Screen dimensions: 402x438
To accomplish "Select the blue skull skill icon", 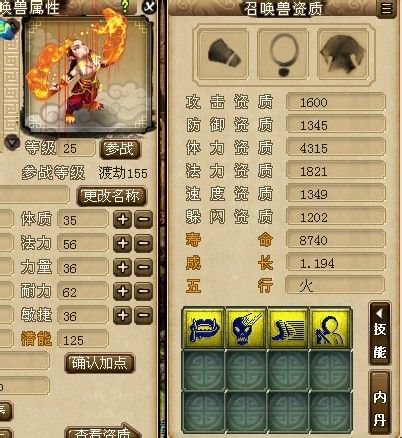I will tap(246, 329).
